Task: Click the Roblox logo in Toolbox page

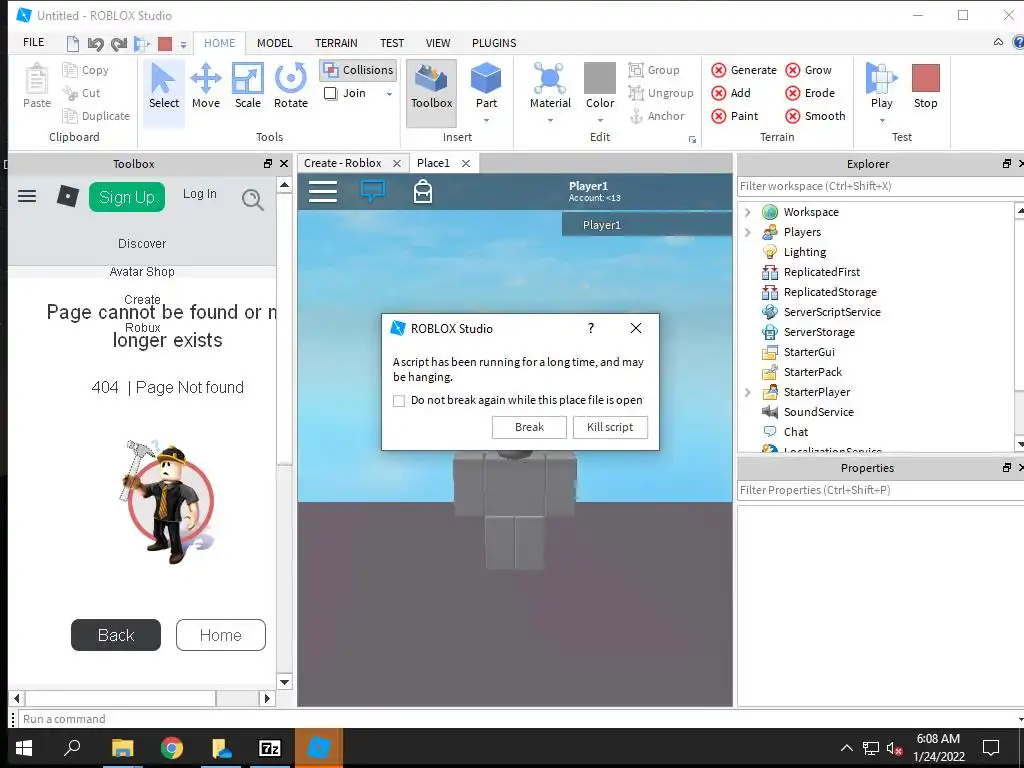Action: click(67, 196)
